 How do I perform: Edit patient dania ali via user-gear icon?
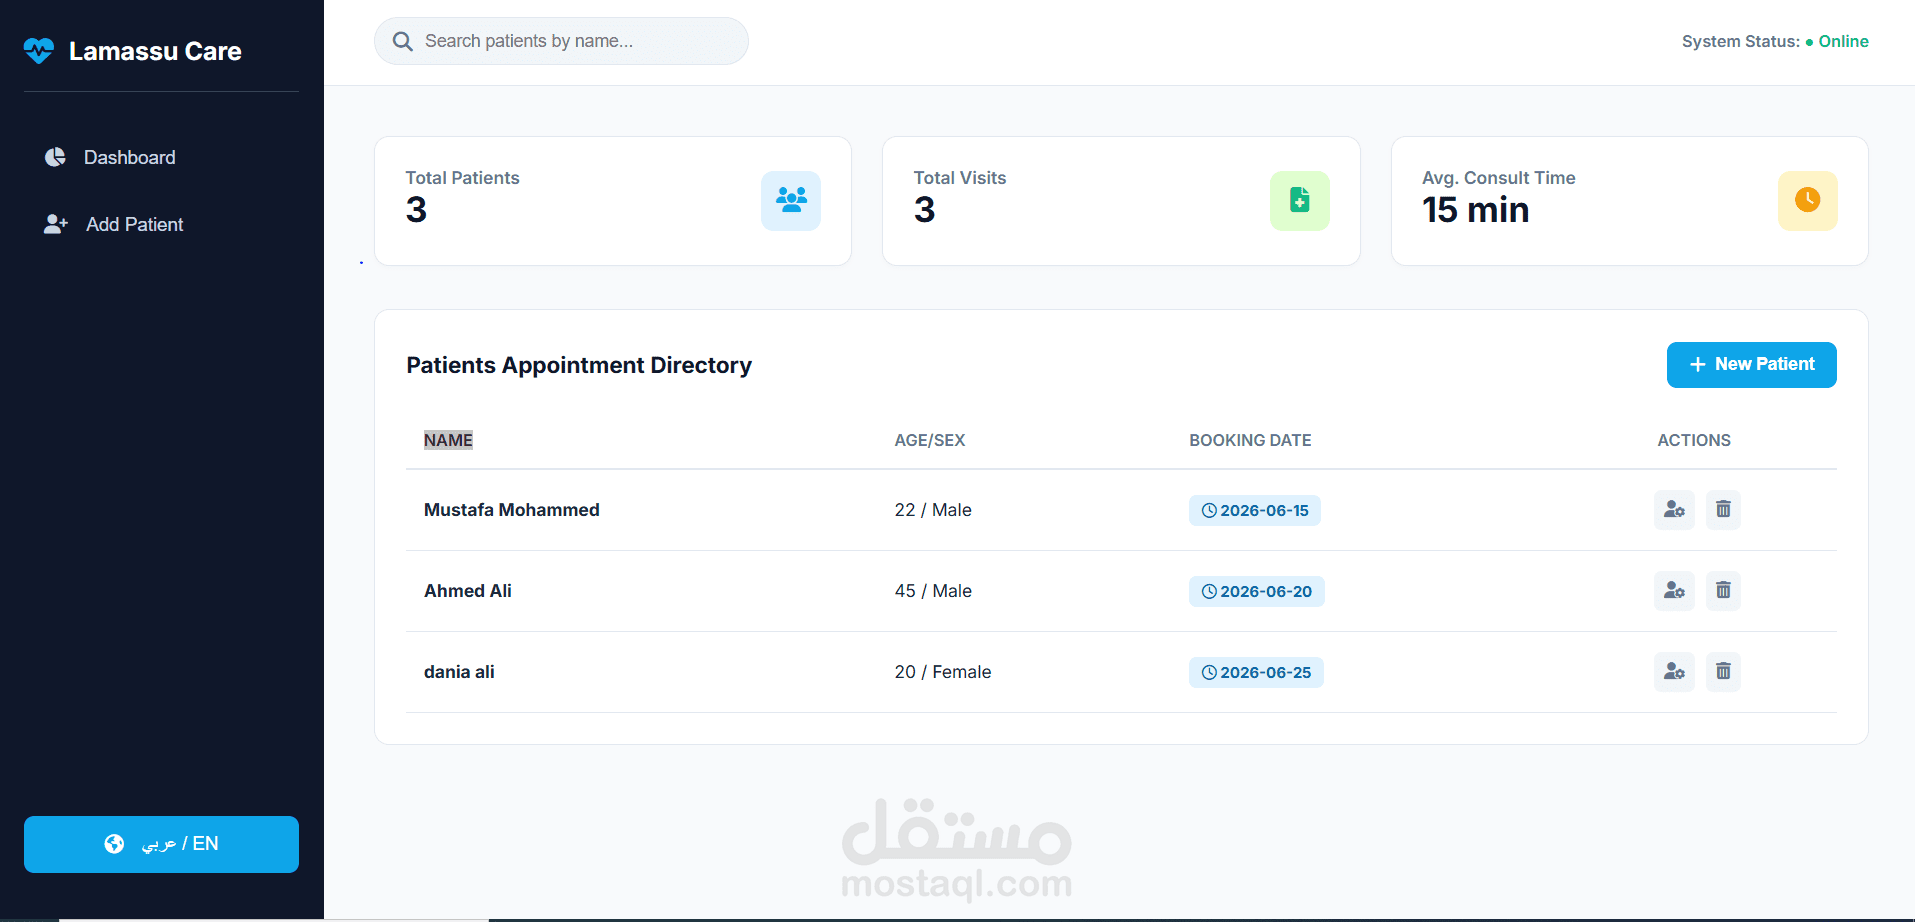[1674, 672]
